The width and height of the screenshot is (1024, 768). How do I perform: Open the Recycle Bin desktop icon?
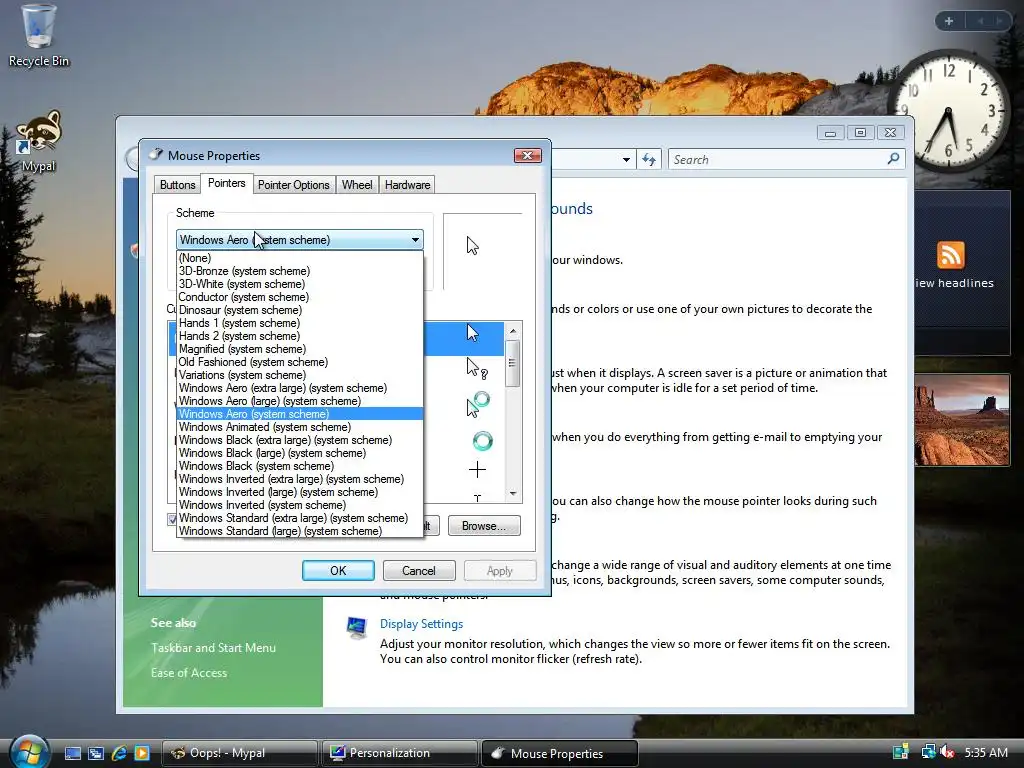tap(38, 36)
